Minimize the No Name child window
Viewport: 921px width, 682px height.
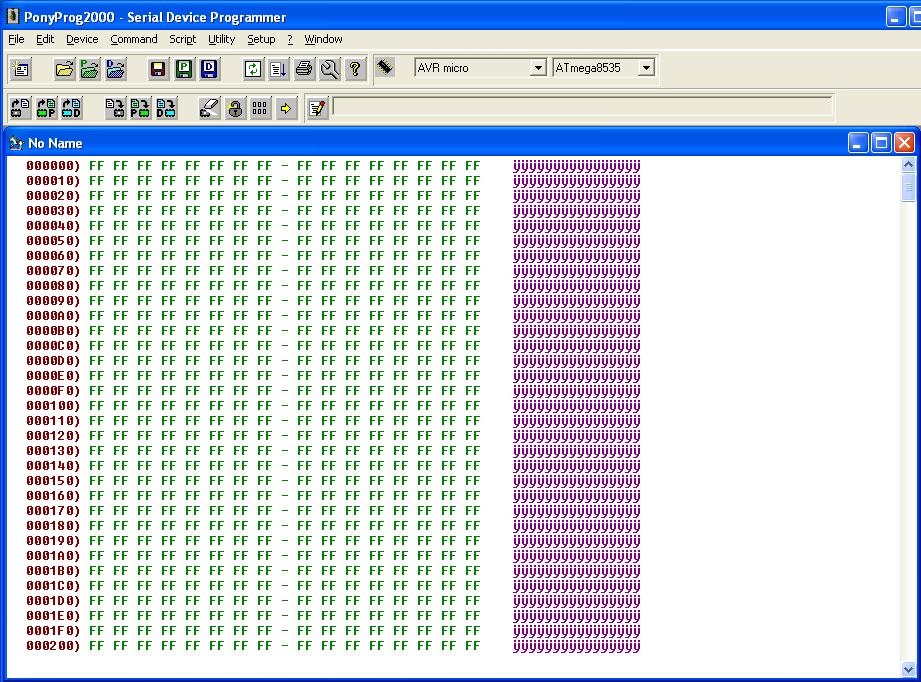point(858,143)
